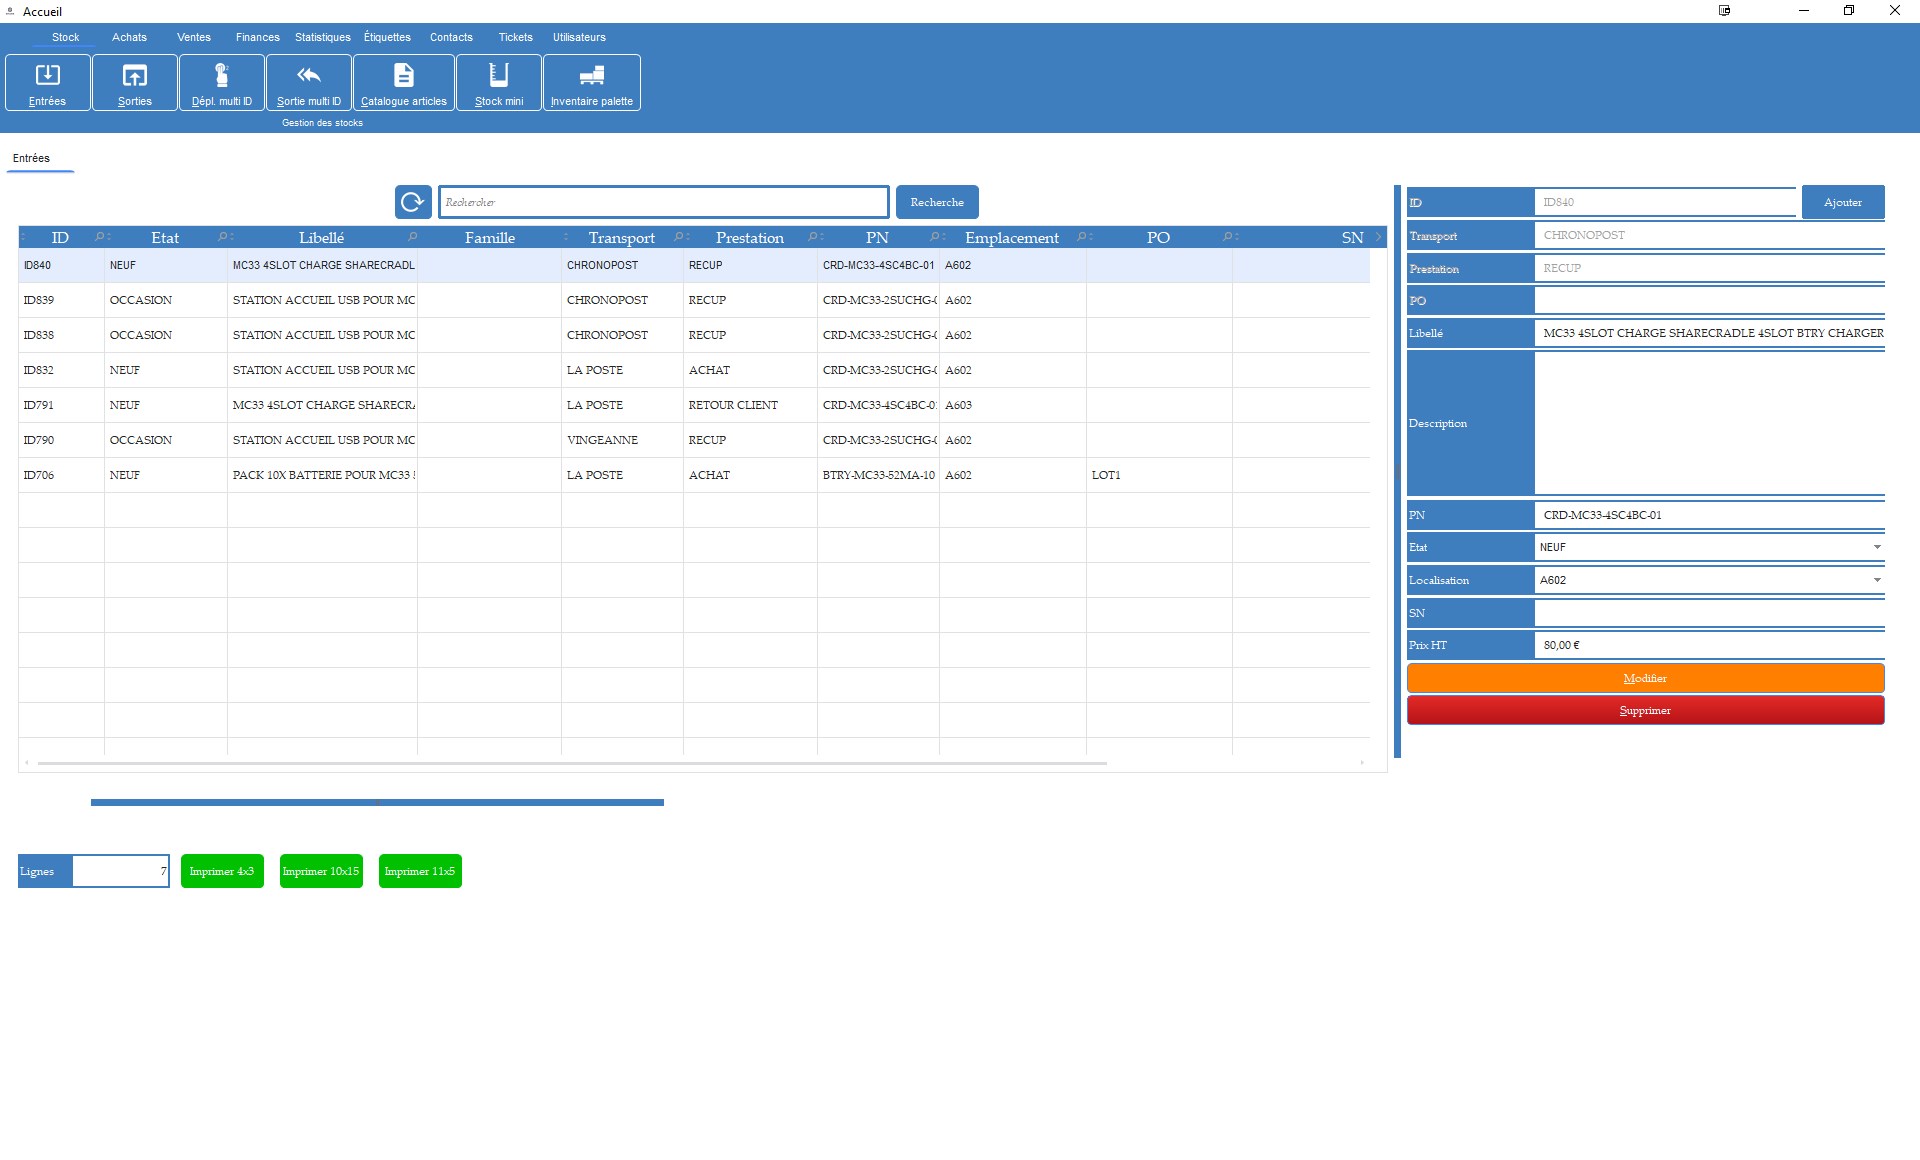Open Catalogue articles
This screenshot has width=1920, height=1160.
404,83
